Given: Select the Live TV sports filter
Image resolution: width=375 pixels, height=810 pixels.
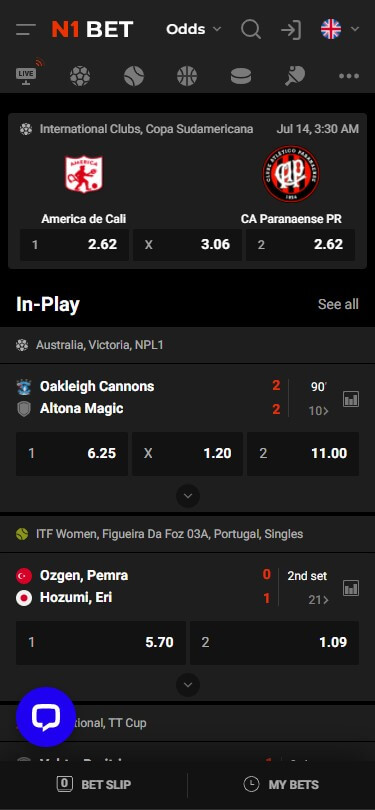Looking at the screenshot, I should (x=29, y=72).
